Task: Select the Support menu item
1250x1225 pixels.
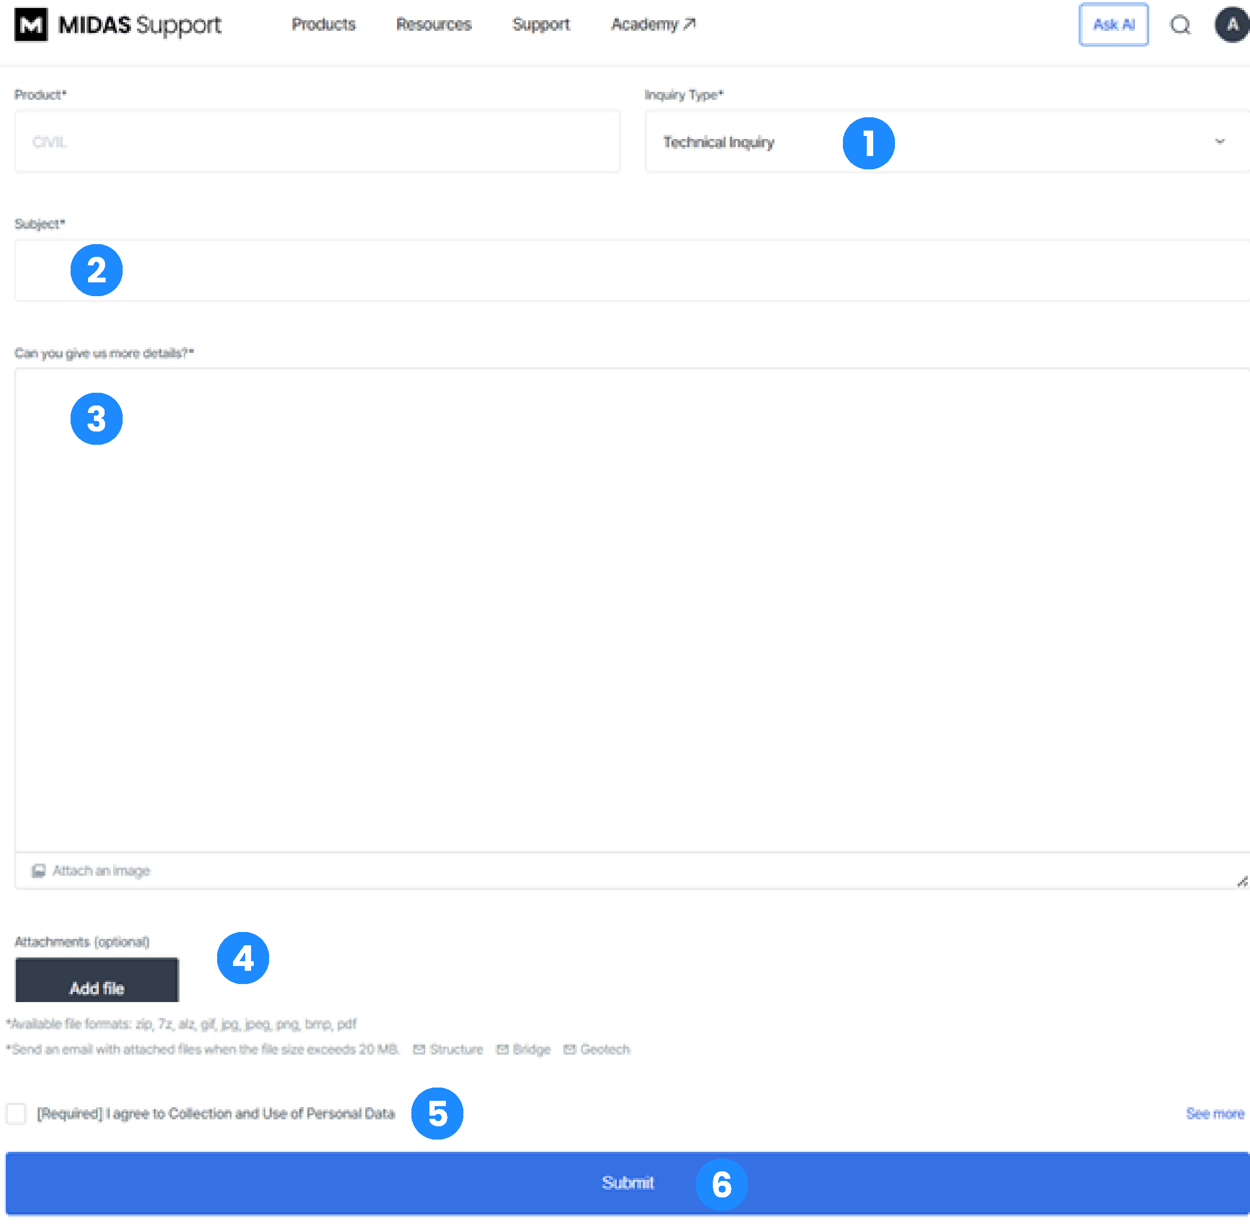Action: 541,25
